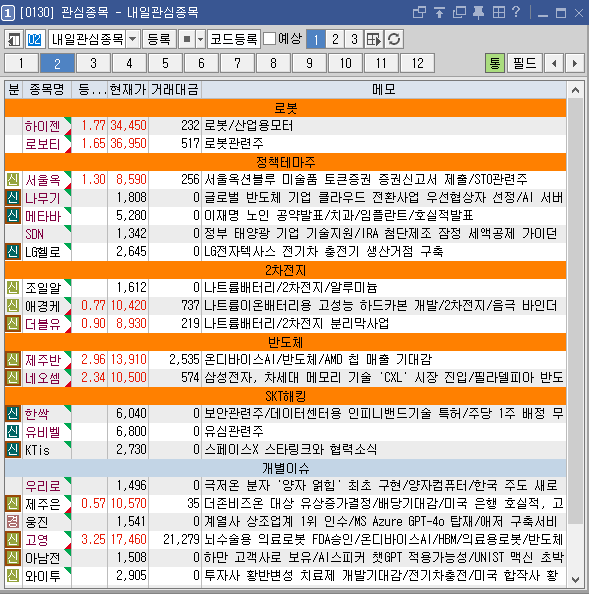Sort by 거래대금 column header

[x=175, y=89]
